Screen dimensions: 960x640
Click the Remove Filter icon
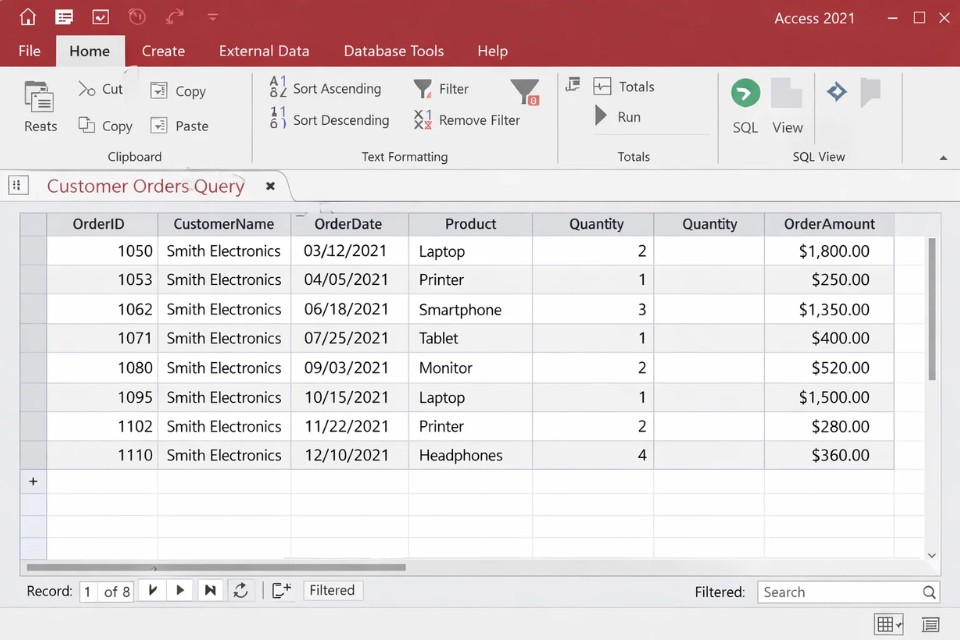coord(423,120)
